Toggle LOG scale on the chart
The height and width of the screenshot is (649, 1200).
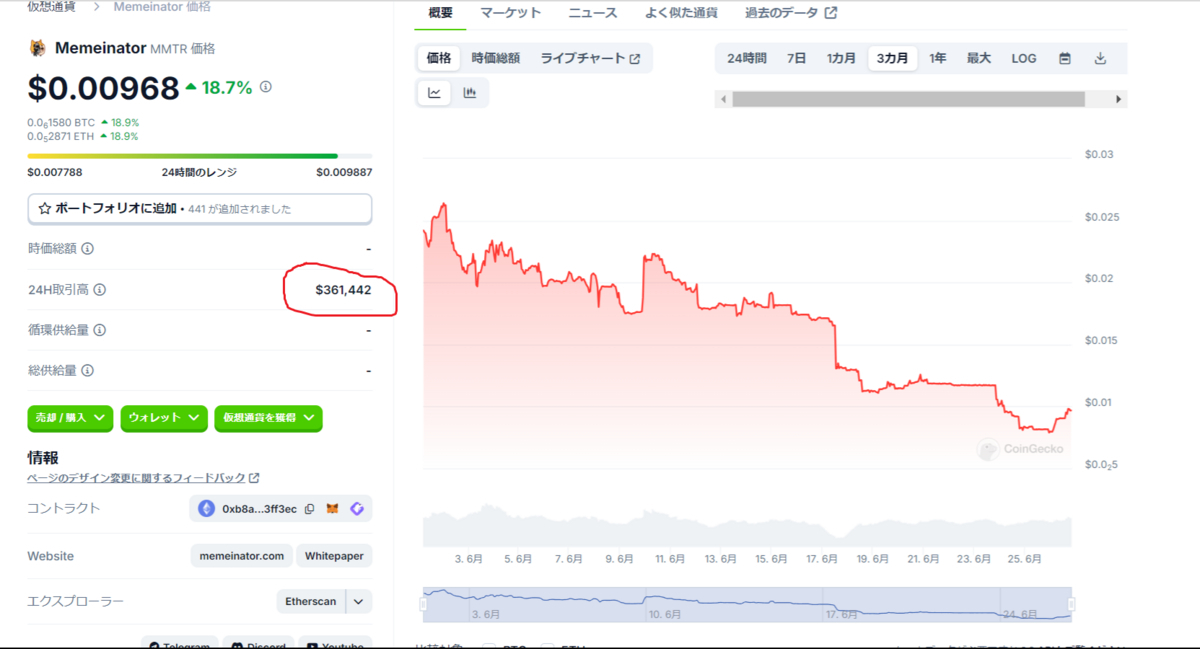pos(1024,58)
